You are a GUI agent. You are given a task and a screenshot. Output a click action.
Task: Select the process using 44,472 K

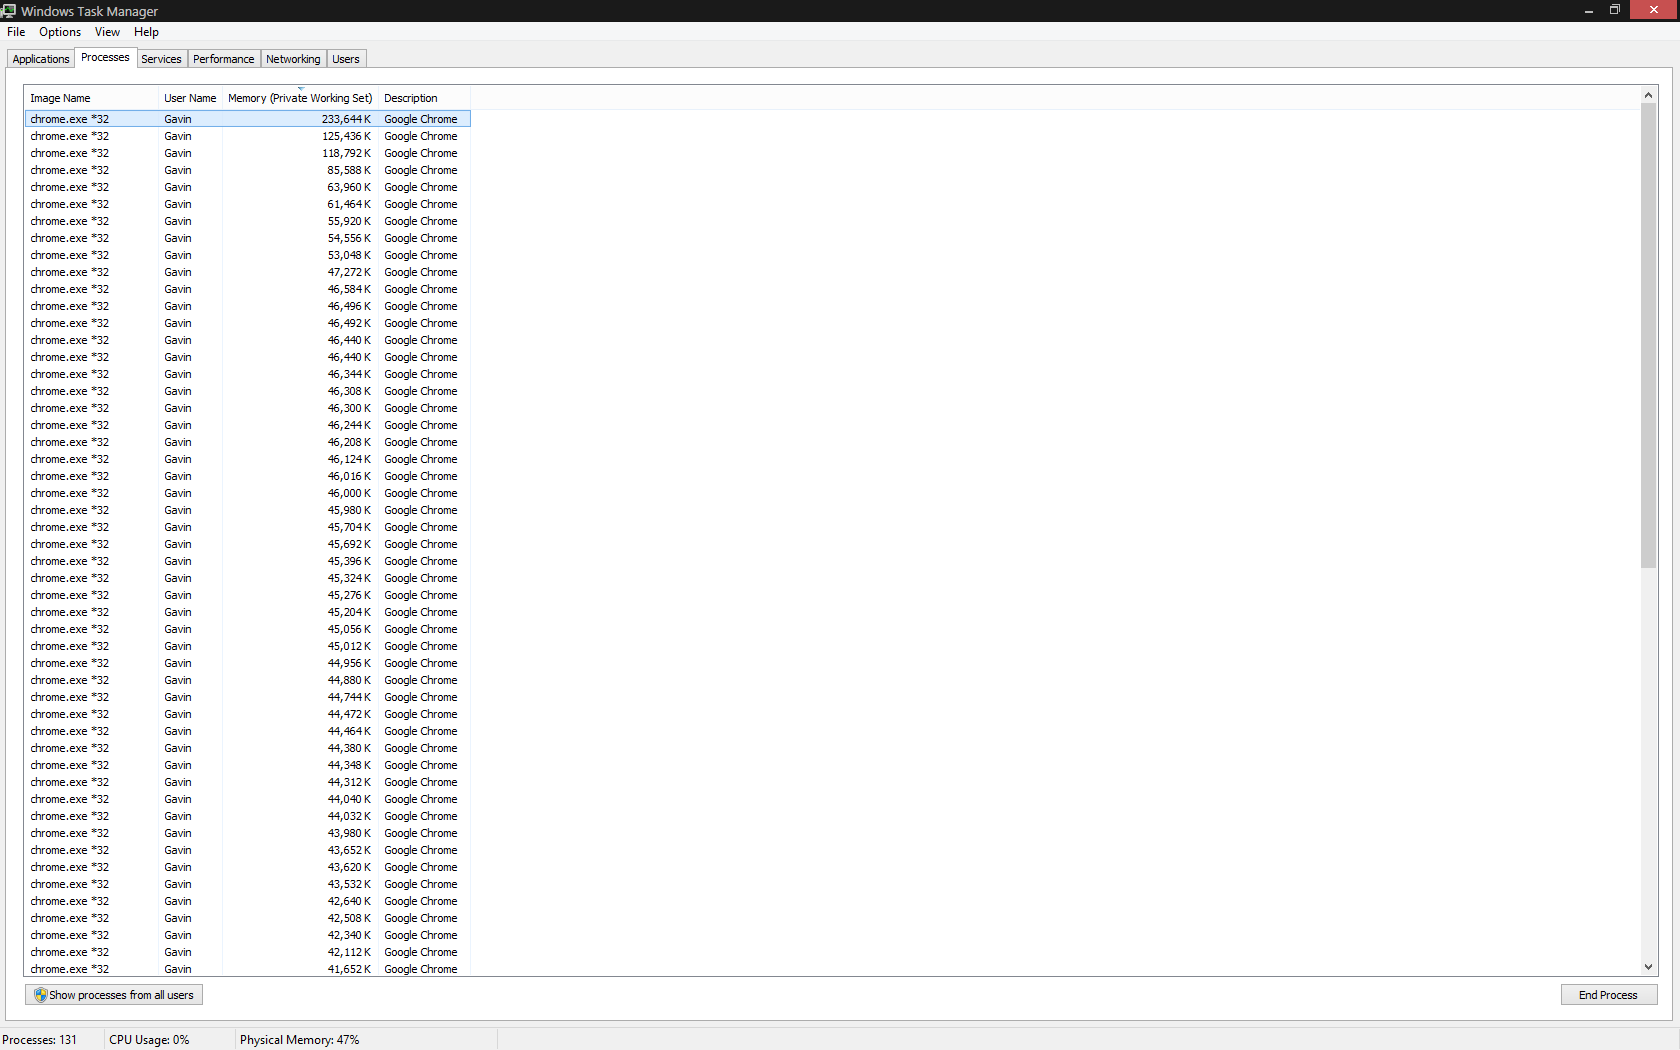(x=247, y=714)
